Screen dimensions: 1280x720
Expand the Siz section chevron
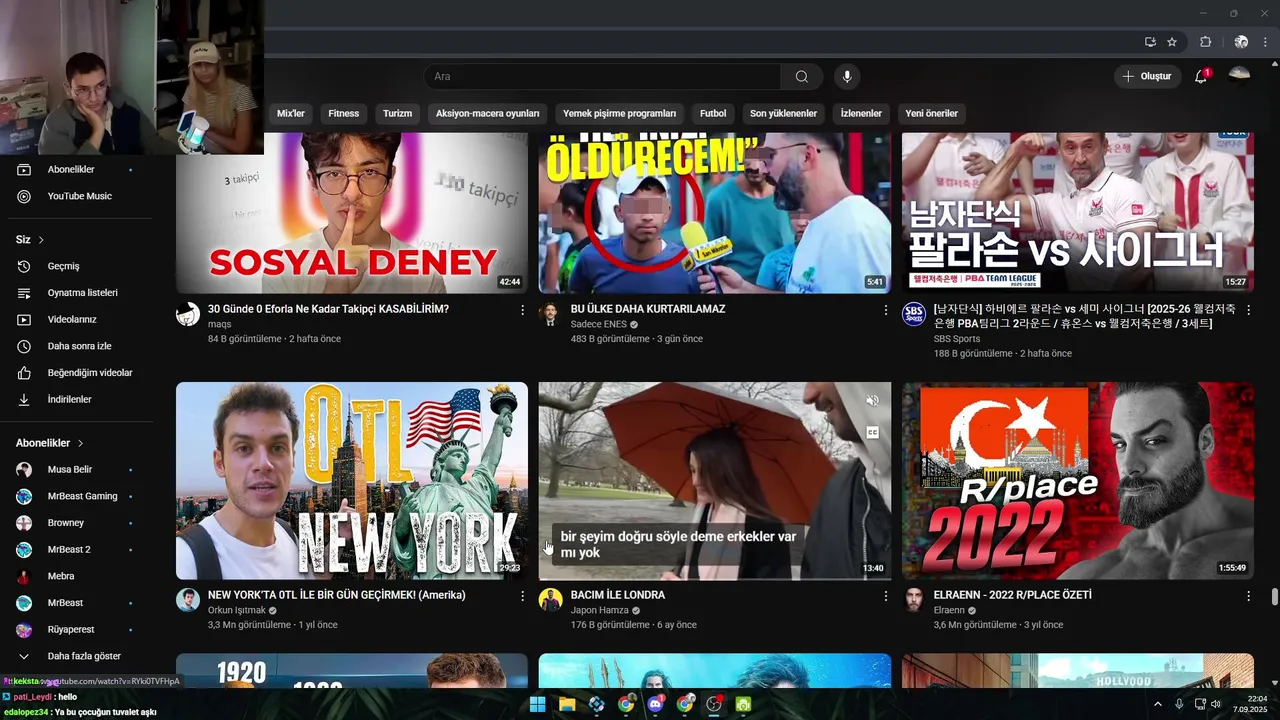(41, 240)
